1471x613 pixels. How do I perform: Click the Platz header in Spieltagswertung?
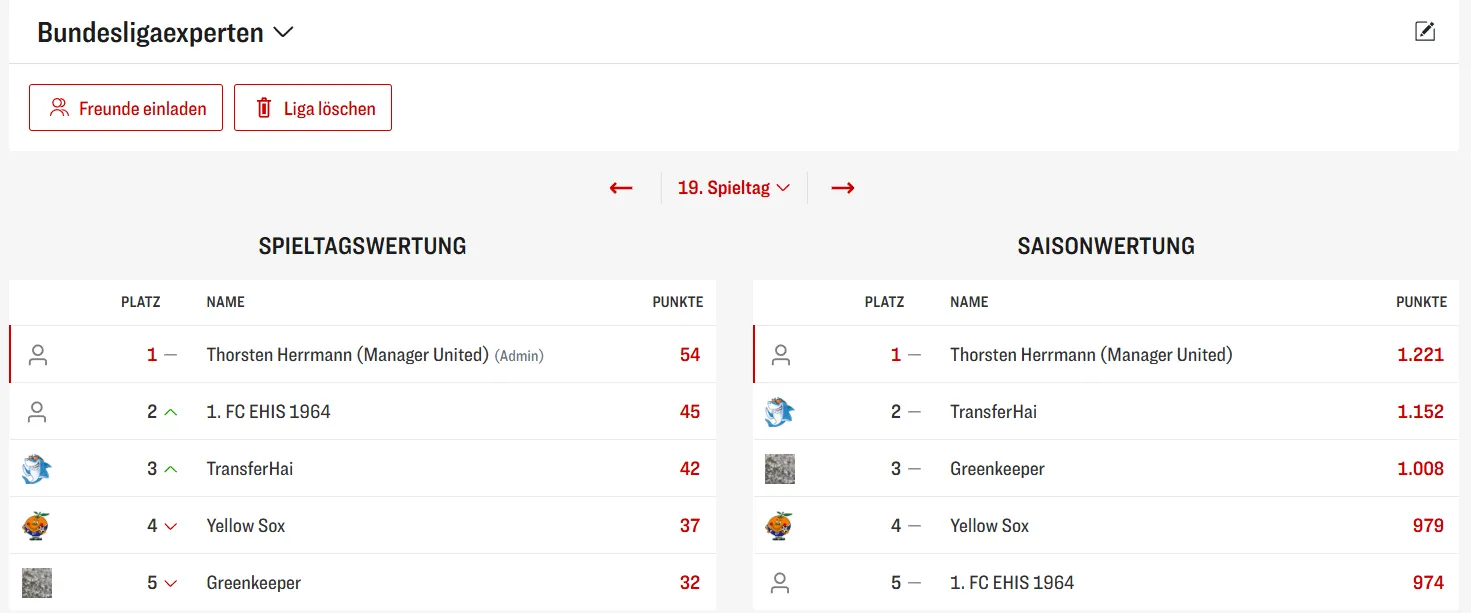tap(140, 302)
